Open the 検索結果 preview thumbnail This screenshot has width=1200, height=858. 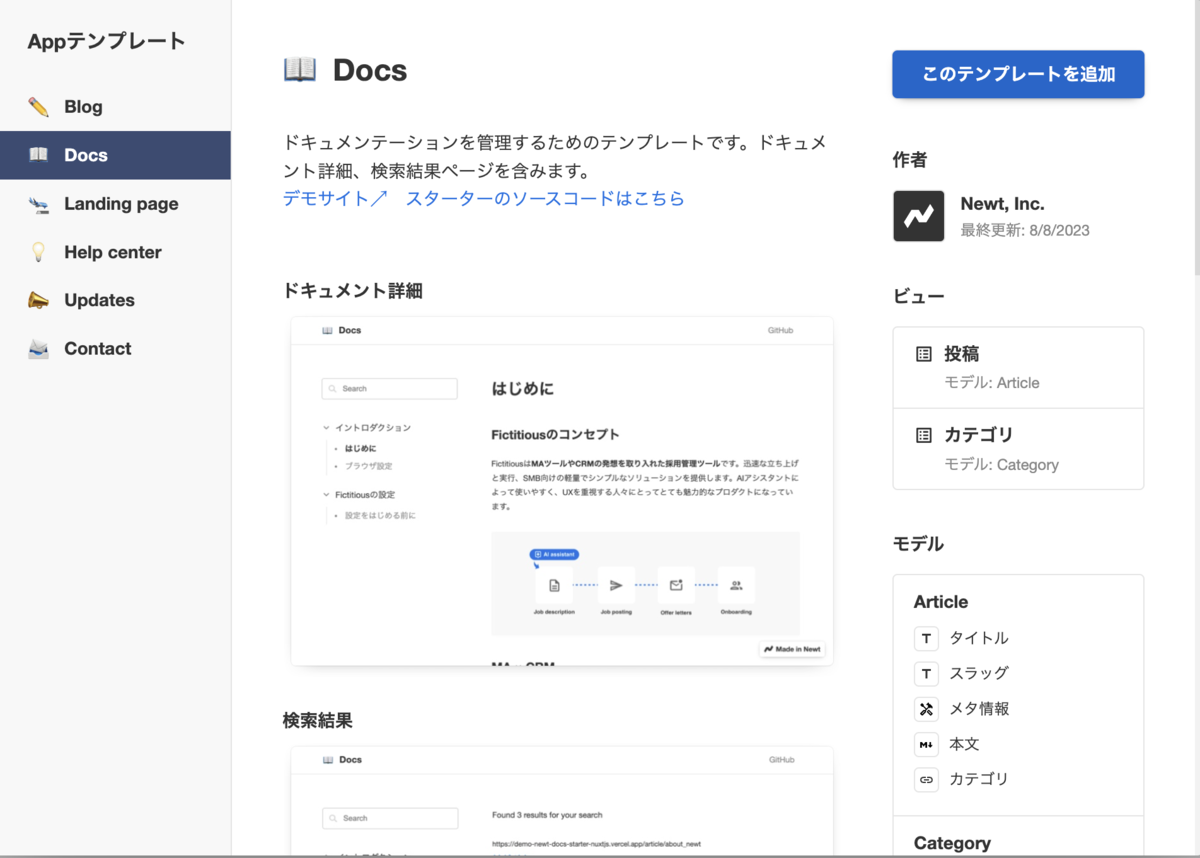[x=562, y=801]
